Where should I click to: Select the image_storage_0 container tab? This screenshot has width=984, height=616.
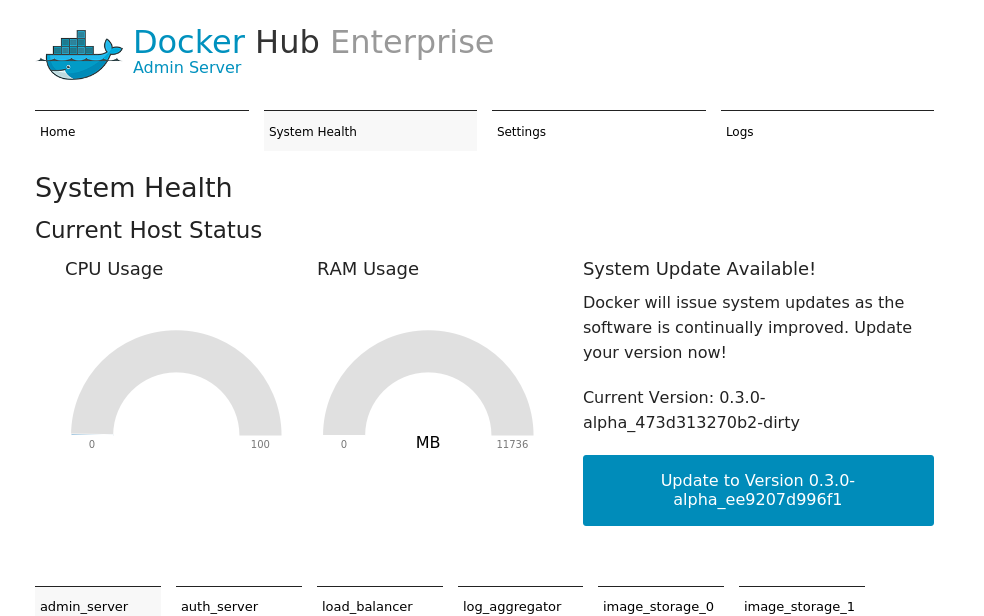(x=661, y=602)
